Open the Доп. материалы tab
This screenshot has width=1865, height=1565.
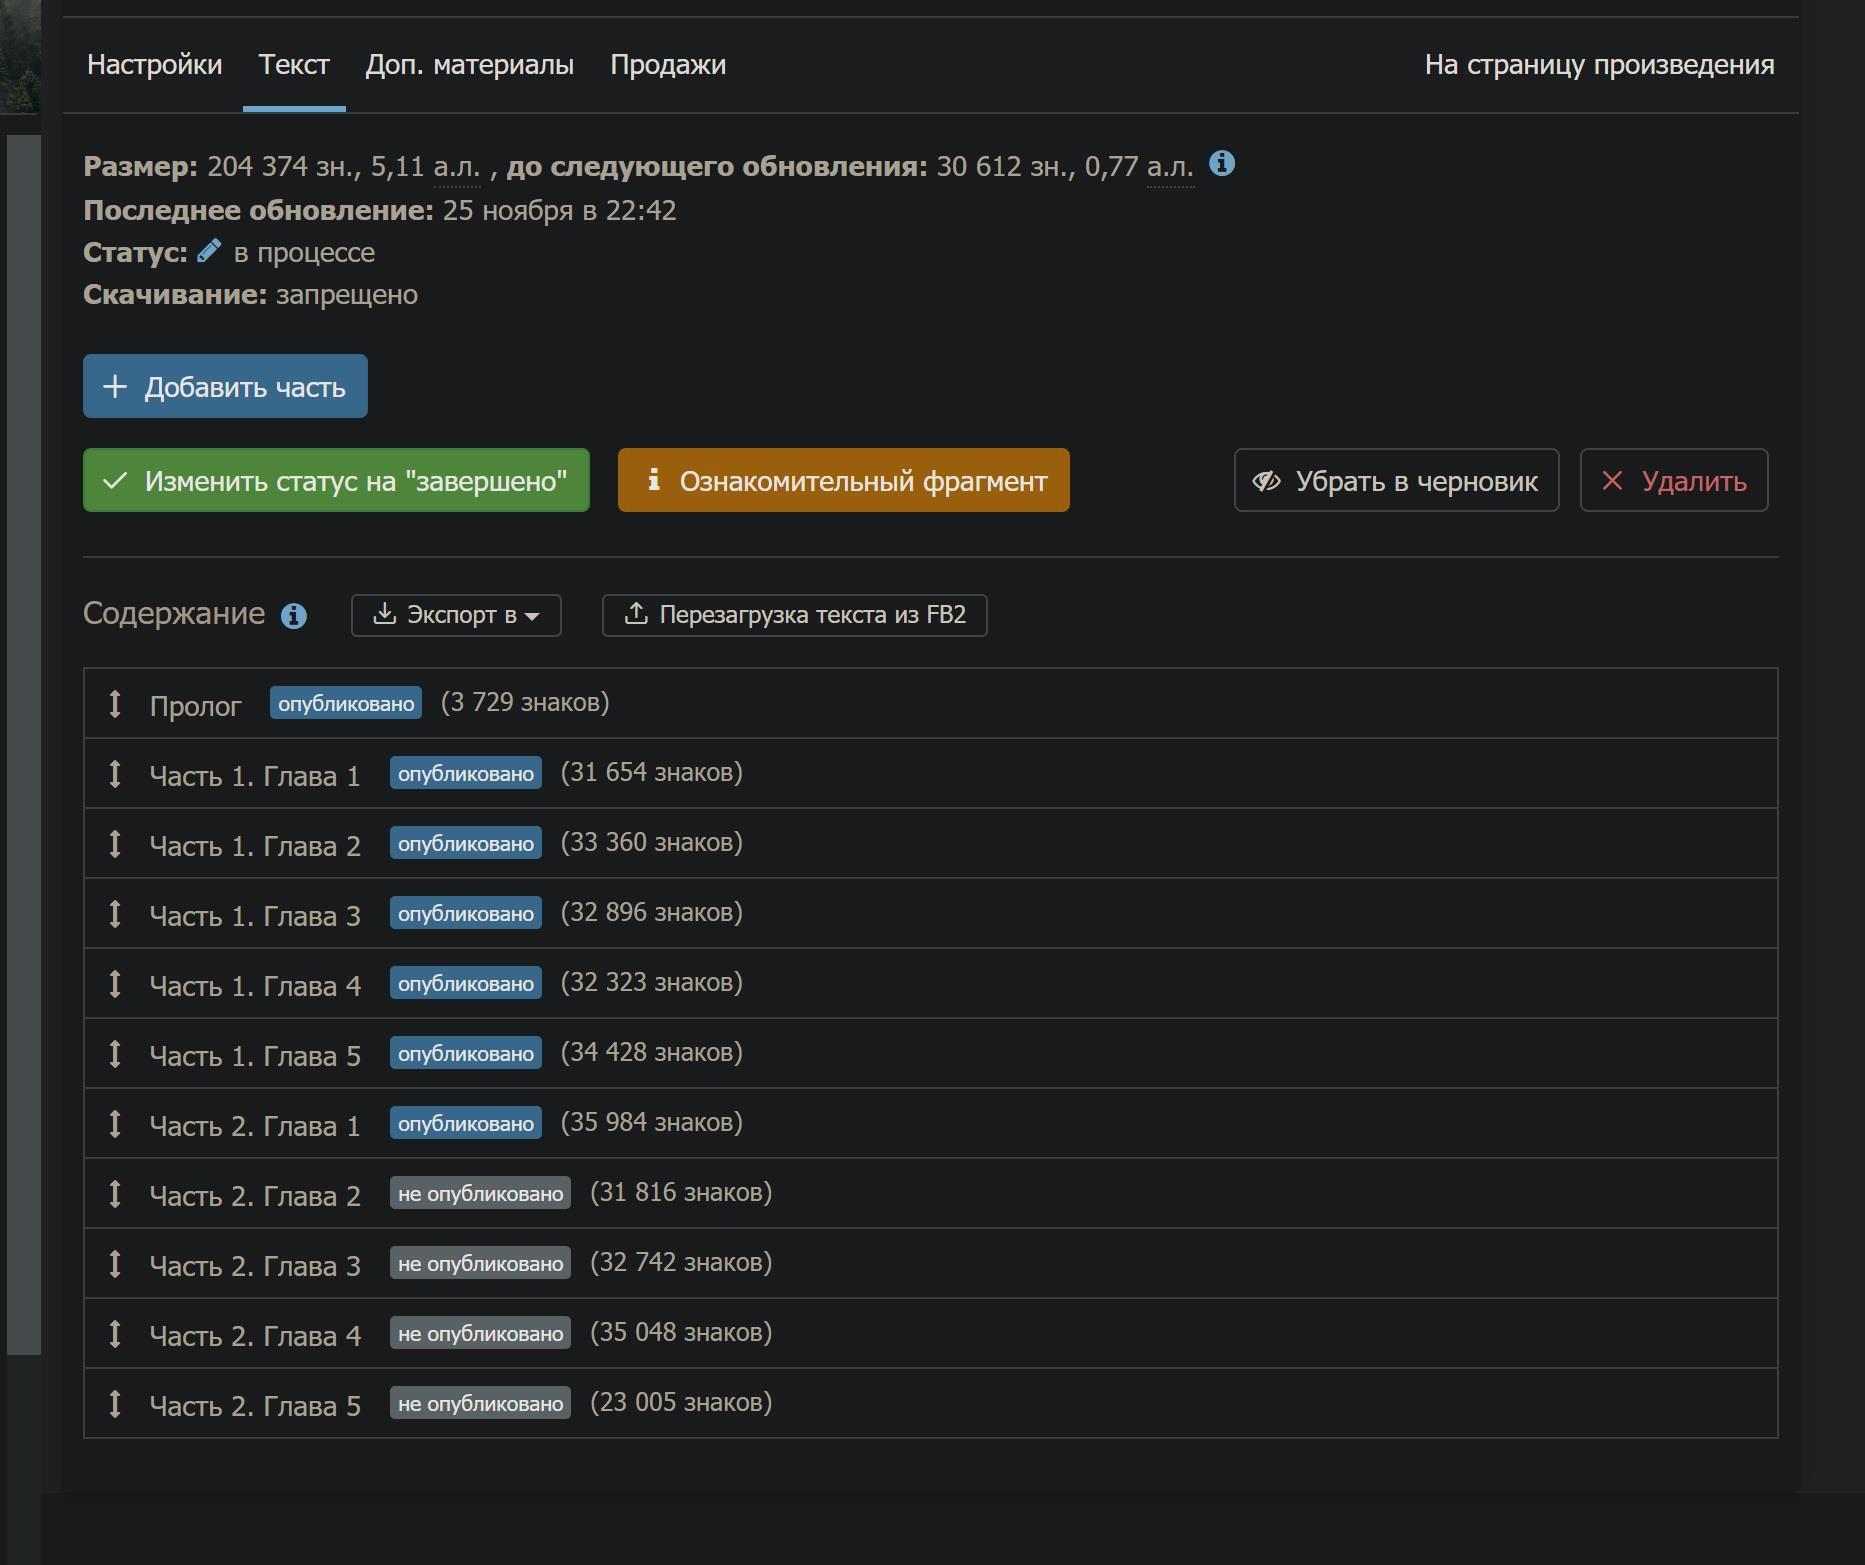[x=469, y=65]
